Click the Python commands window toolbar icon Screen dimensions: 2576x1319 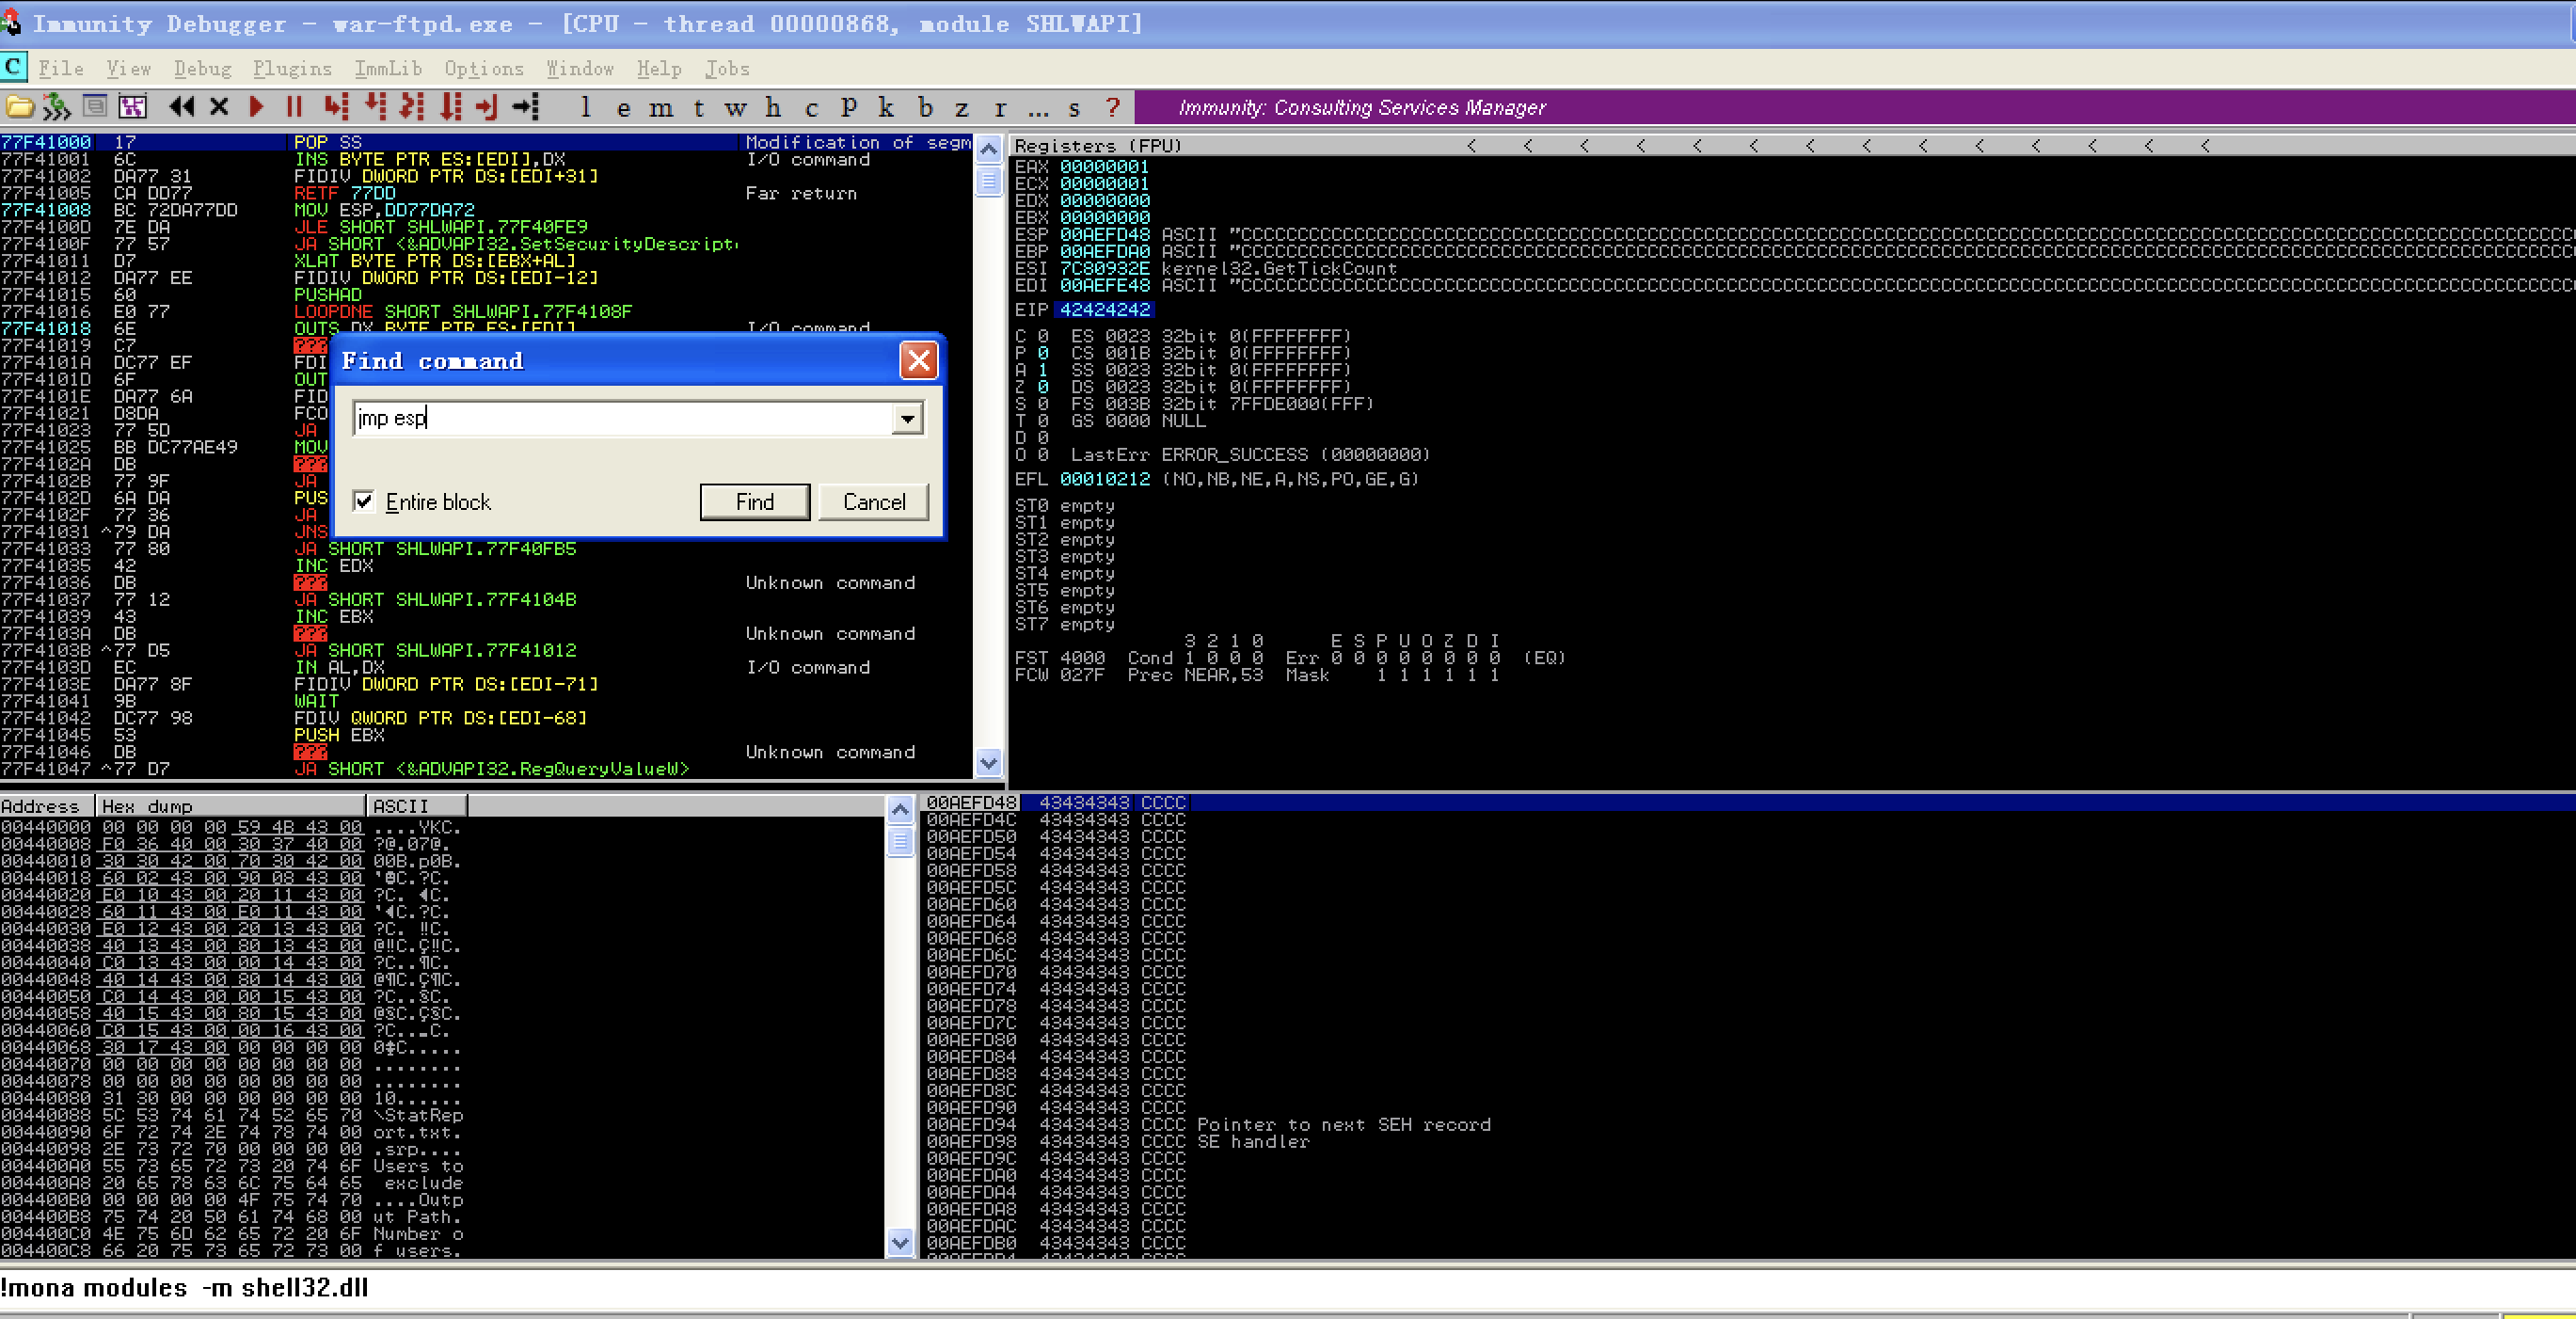95,106
